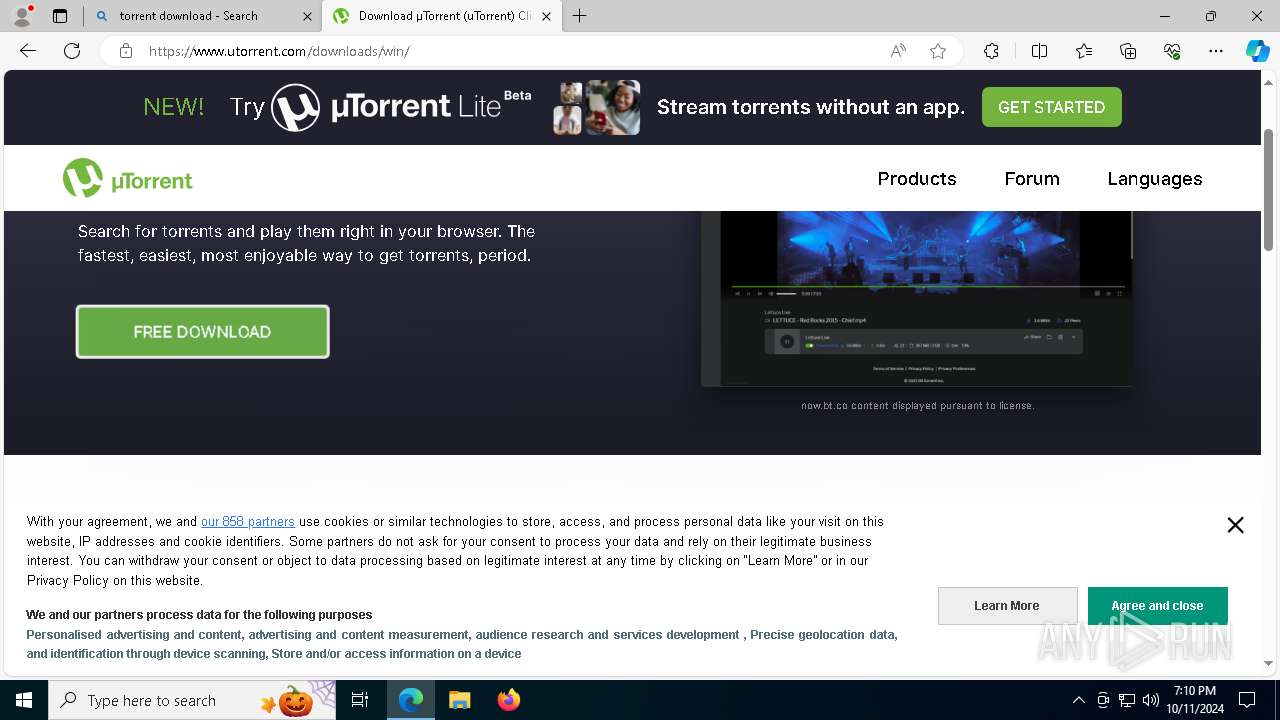This screenshot has height=720, width=1280.
Task: Click the banner people photos thumbnail
Action: pos(597,107)
